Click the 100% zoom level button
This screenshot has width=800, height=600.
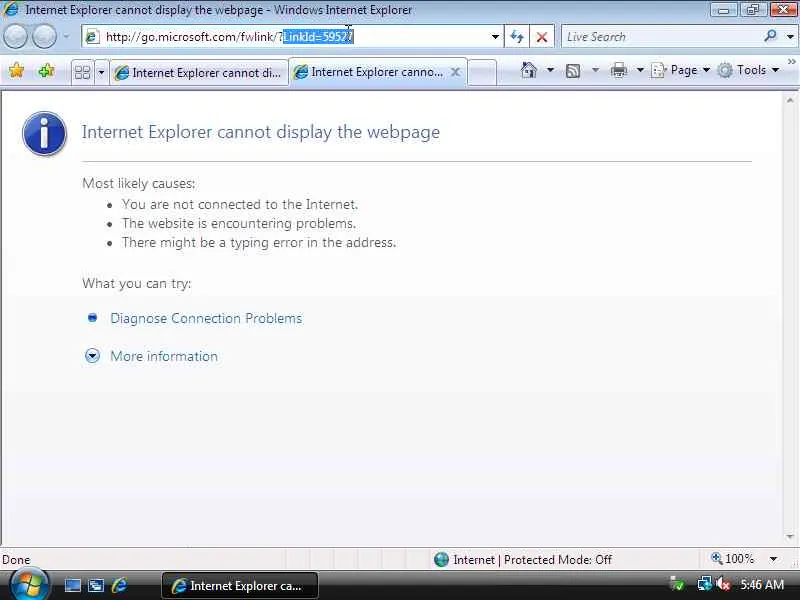tap(733, 559)
